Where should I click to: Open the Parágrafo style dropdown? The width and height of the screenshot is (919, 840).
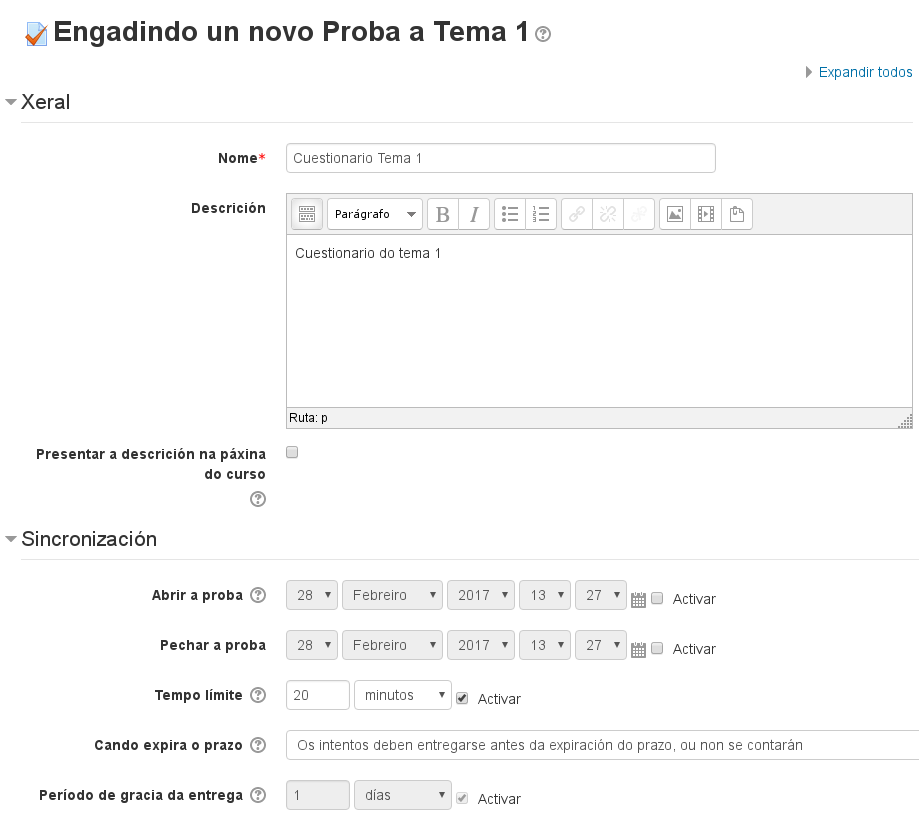pos(374,213)
